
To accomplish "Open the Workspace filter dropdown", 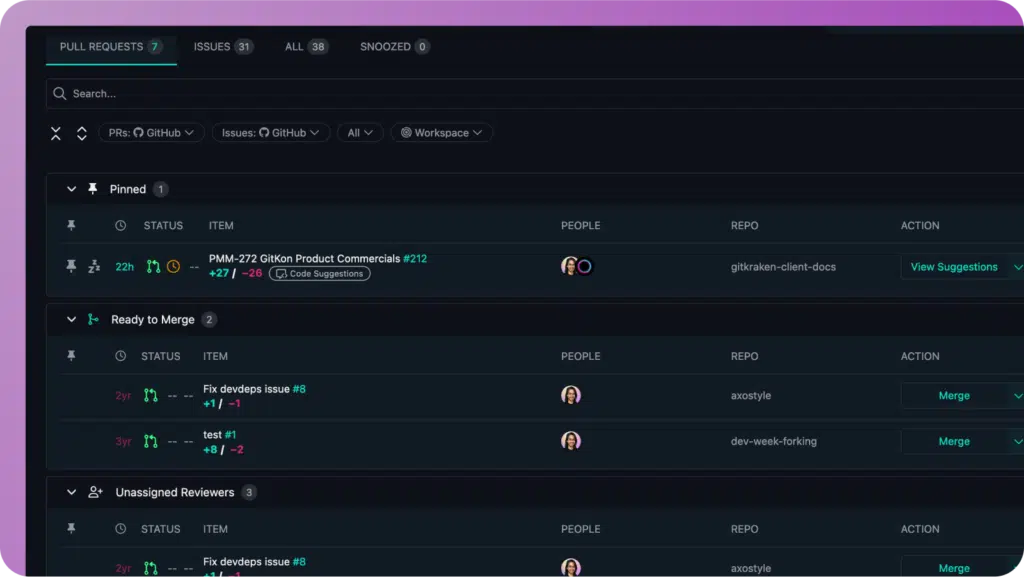I will click(x=441, y=133).
